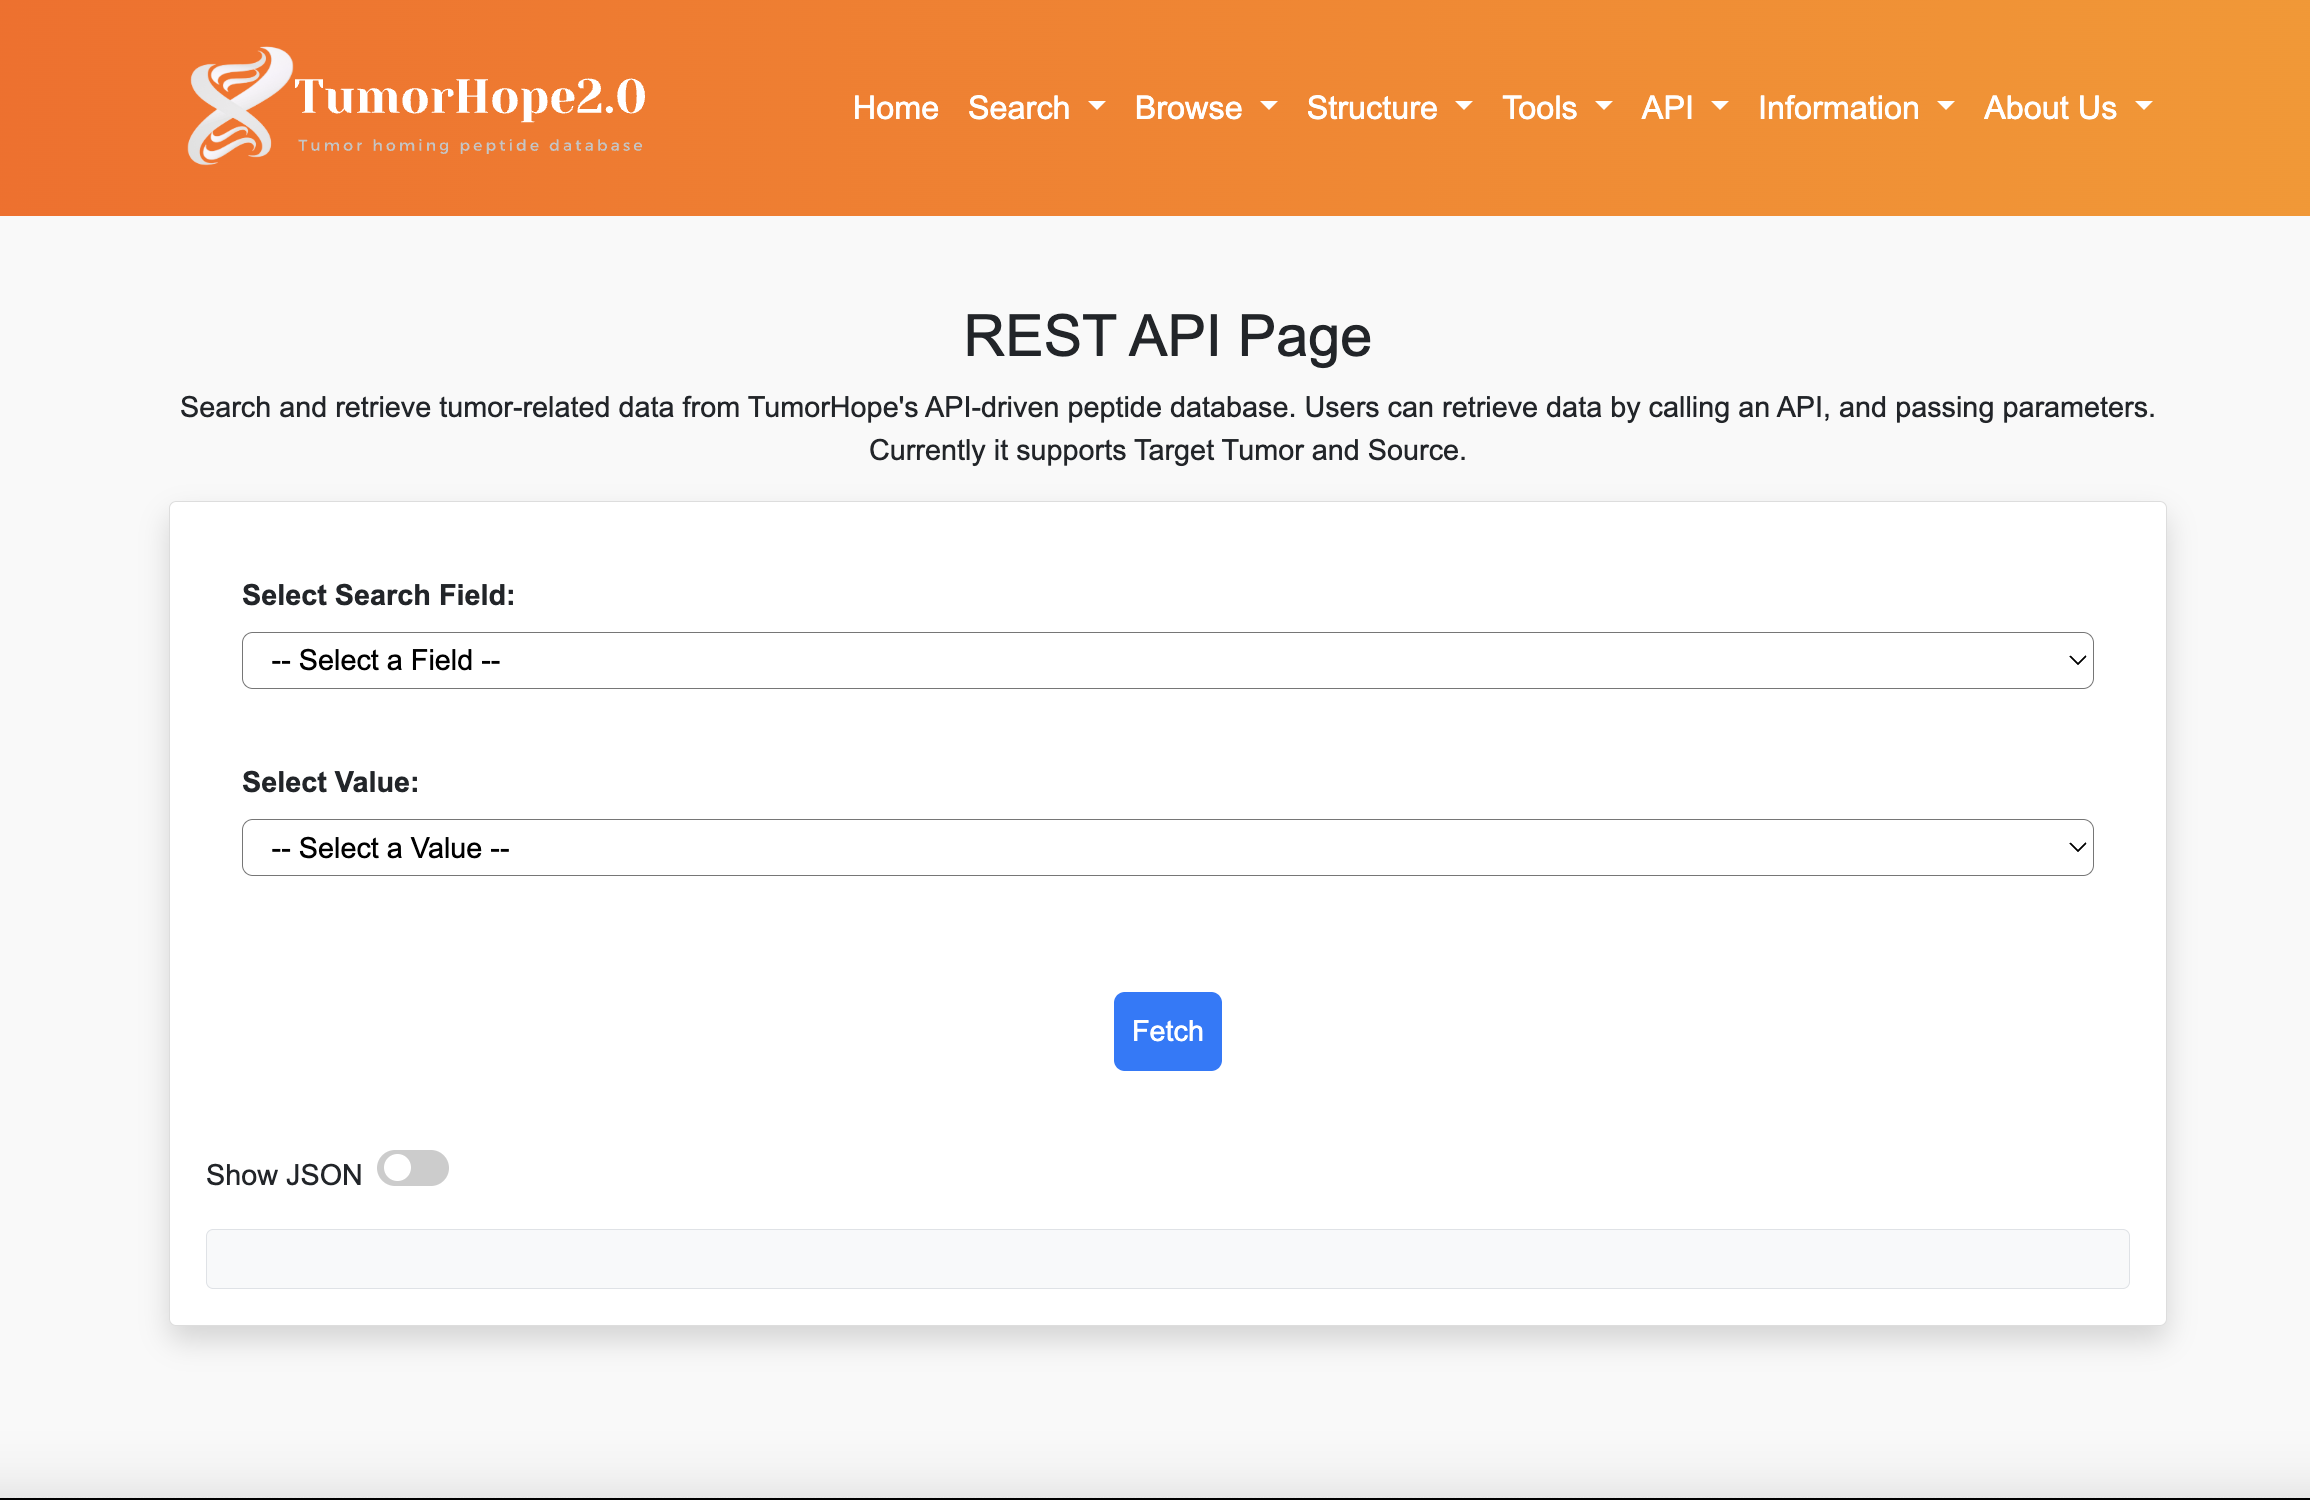Screen dimensions: 2310x1500
Task: Click the REST API Page heading
Action: (1166, 337)
